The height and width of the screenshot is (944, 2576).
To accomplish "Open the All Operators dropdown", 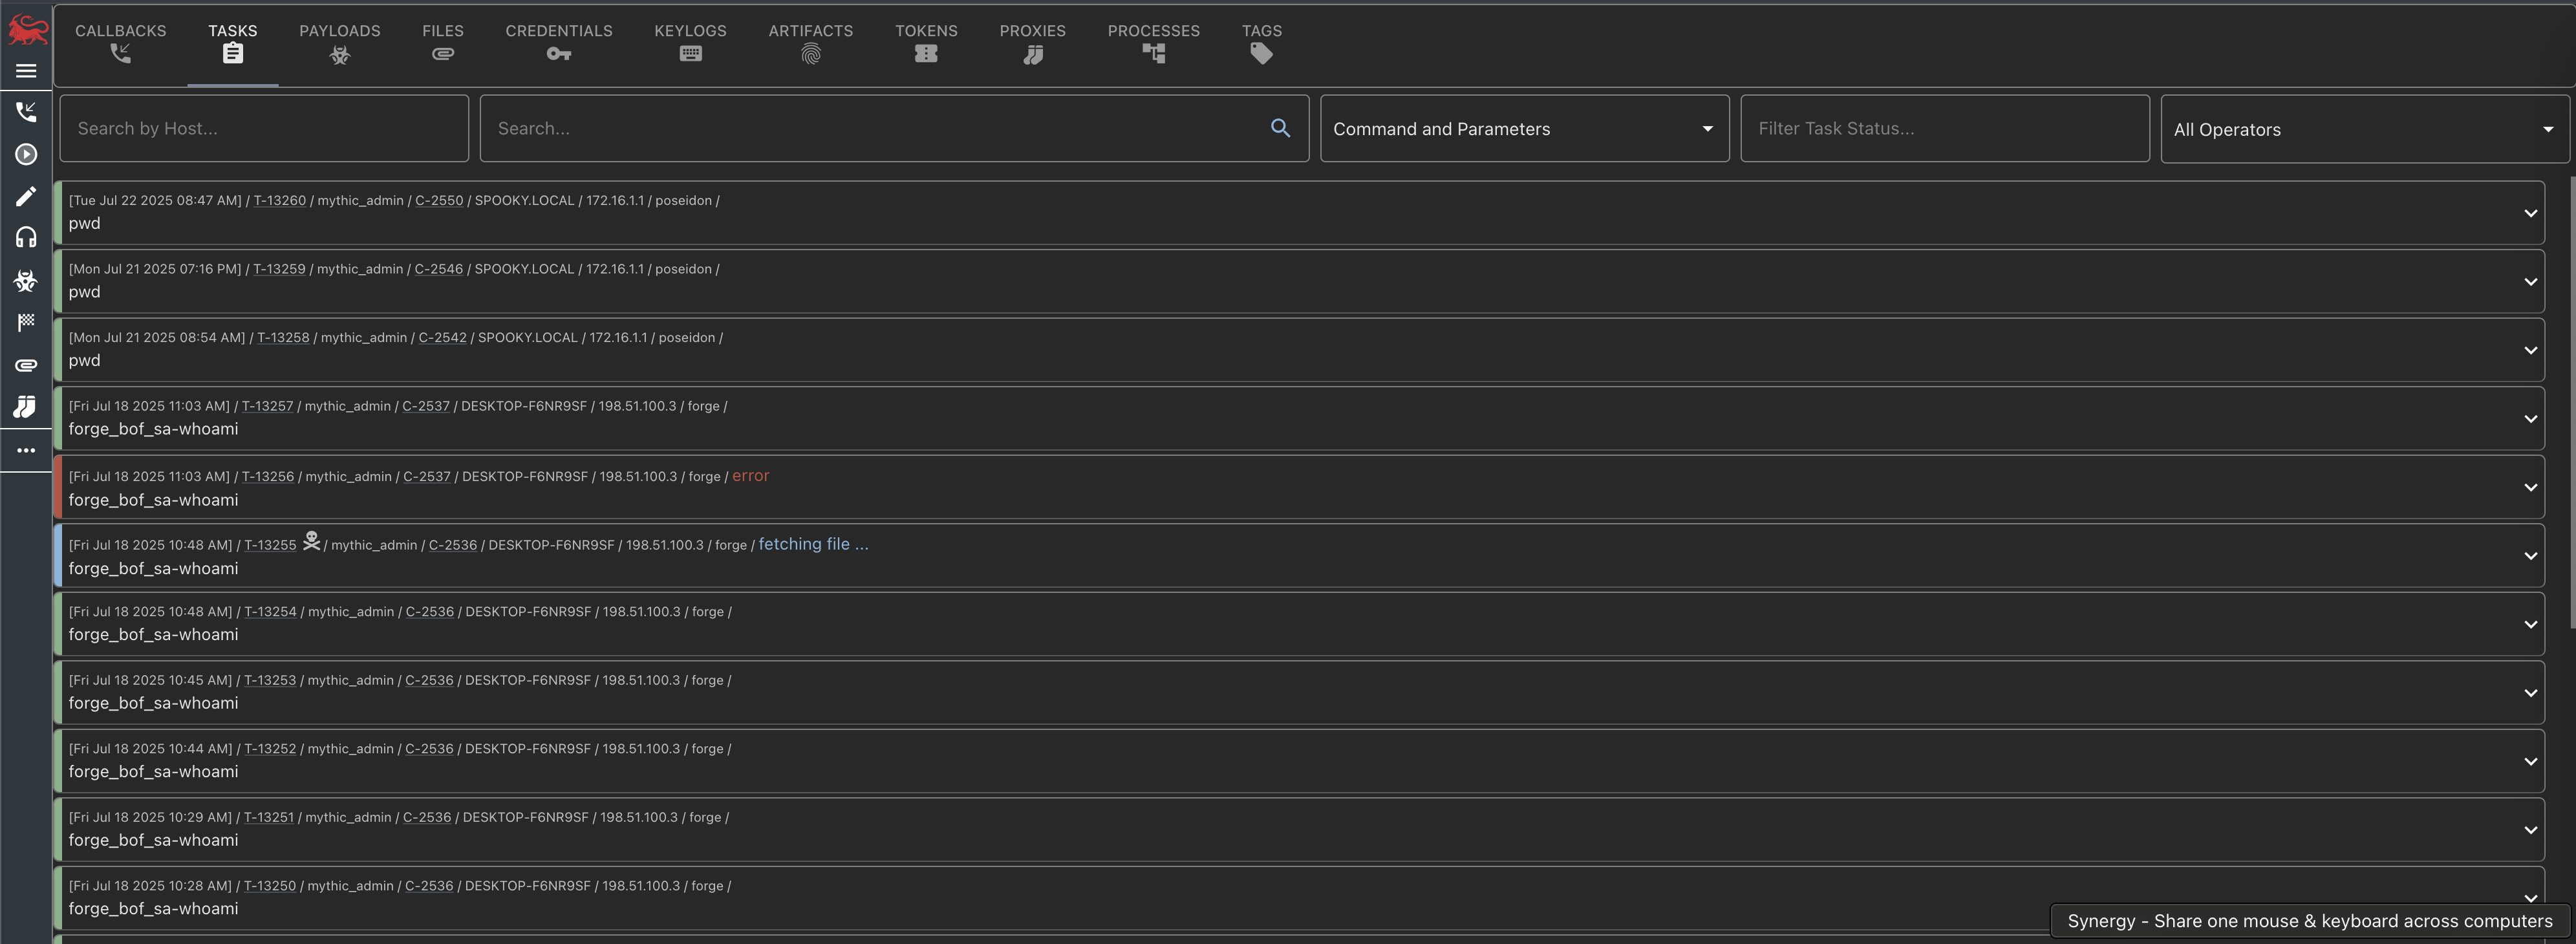I will pyautogui.click(x=2363, y=129).
